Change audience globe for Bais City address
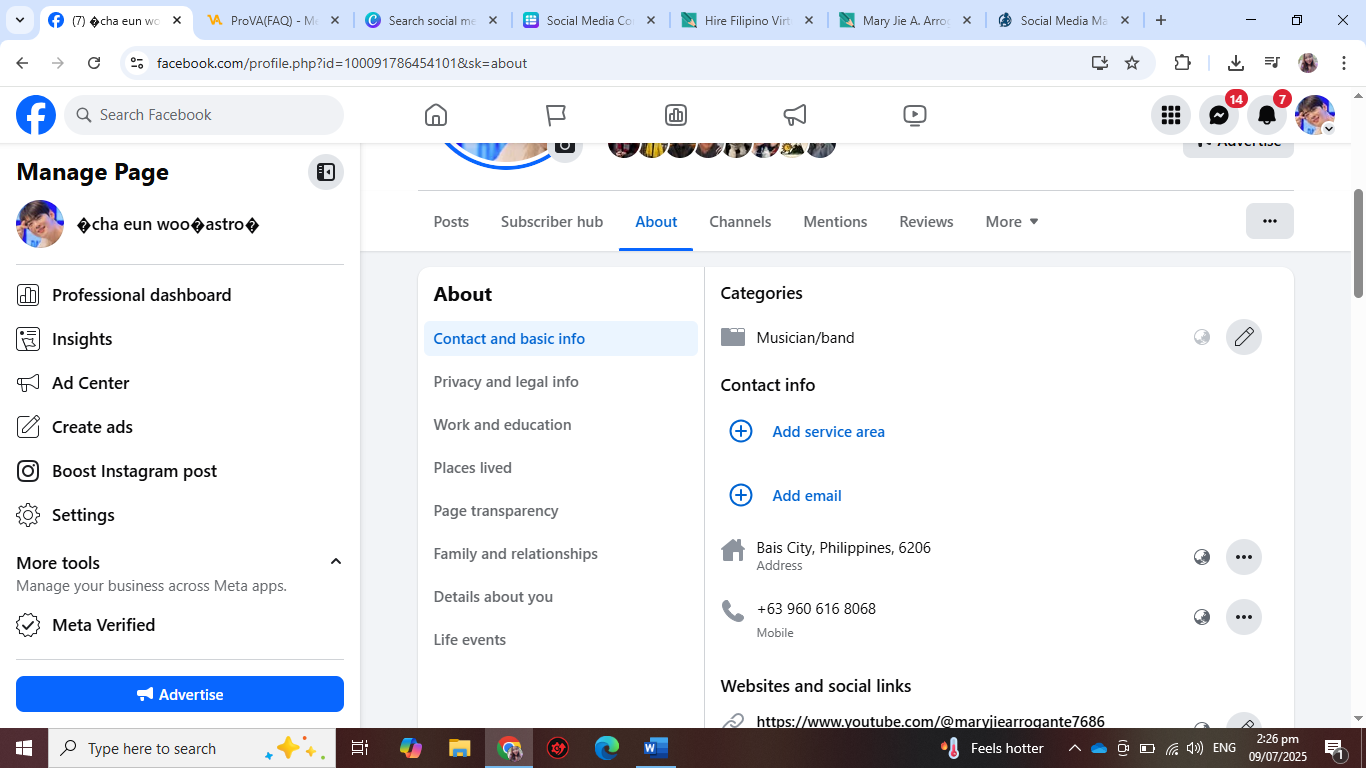Image resolution: width=1366 pixels, height=768 pixels. click(1202, 557)
